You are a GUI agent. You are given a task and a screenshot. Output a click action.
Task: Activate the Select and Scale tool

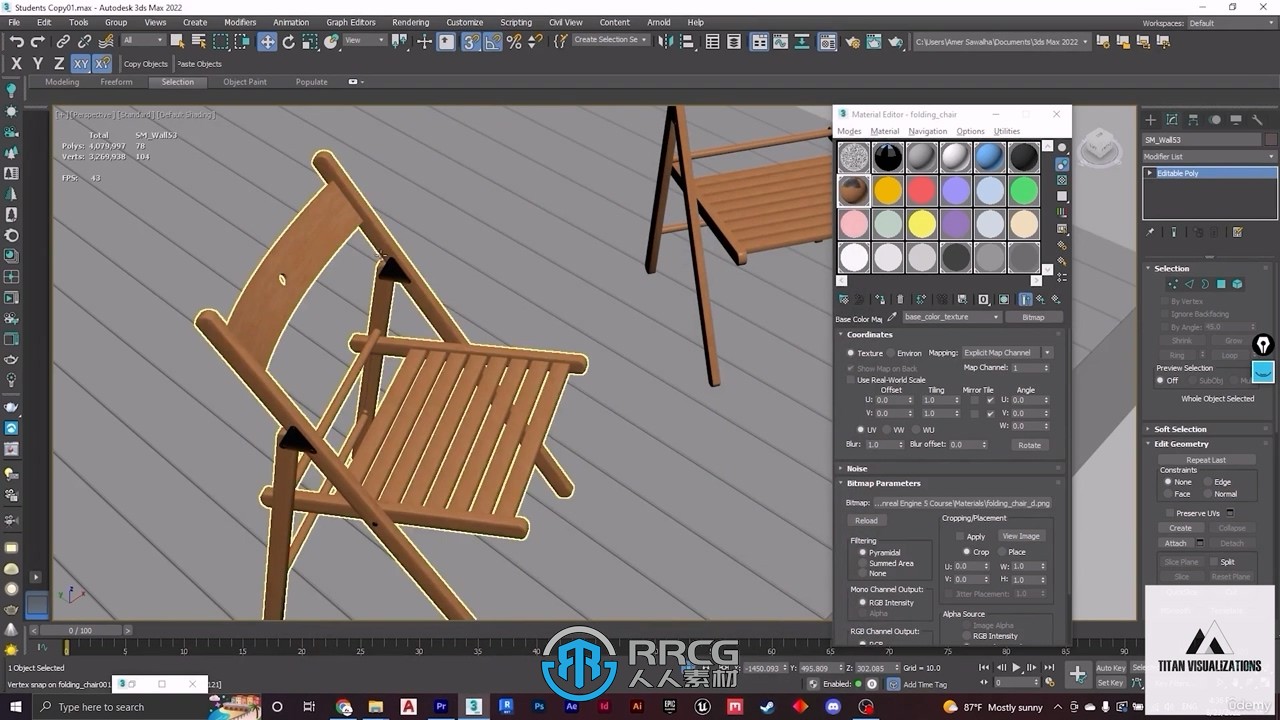click(310, 41)
